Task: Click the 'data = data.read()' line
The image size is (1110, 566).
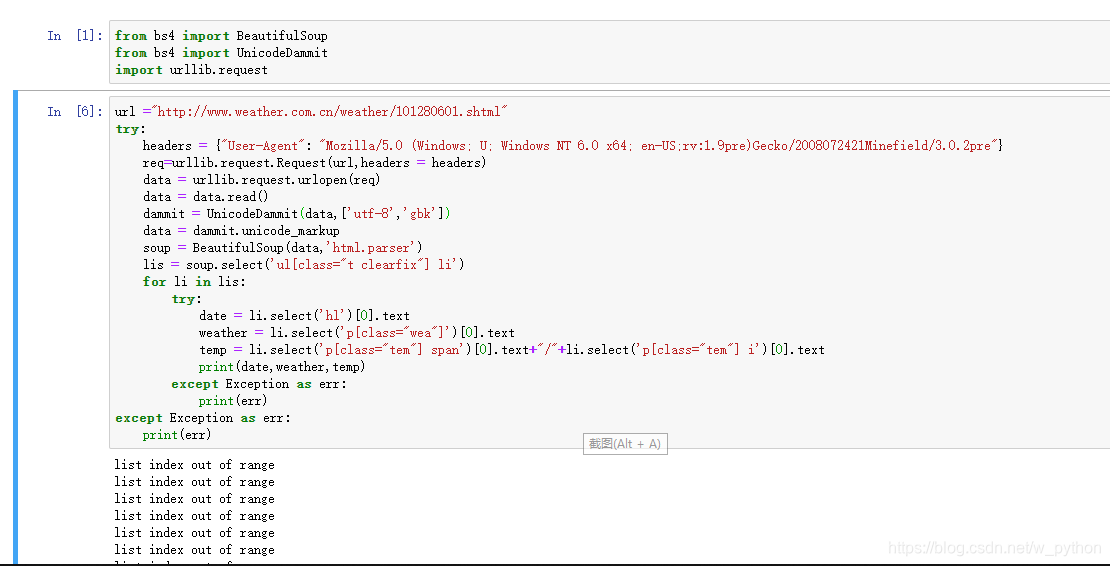Action: tap(205, 197)
